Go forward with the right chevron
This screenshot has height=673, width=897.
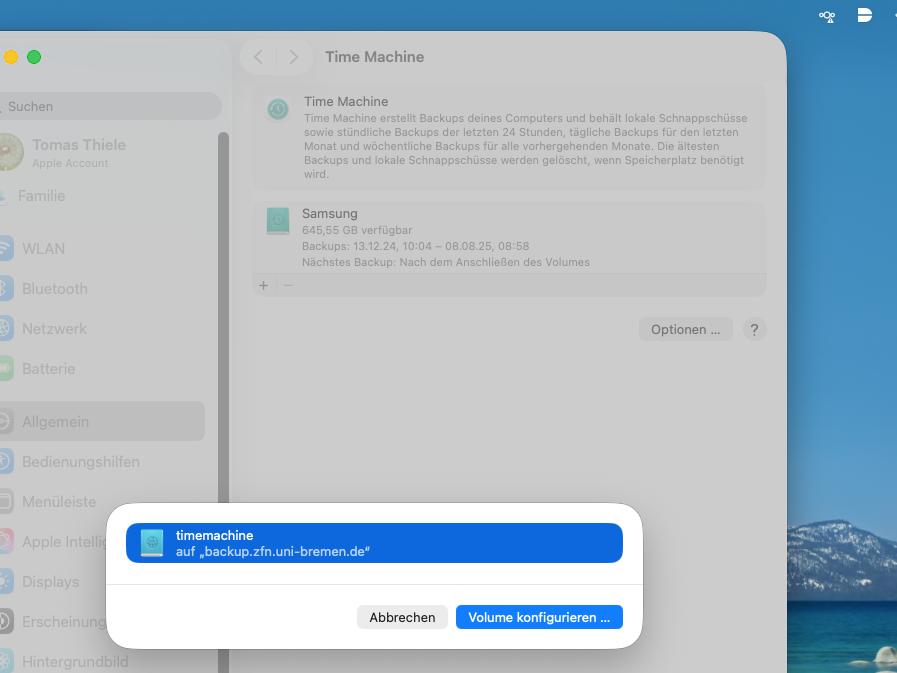tap(293, 57)
